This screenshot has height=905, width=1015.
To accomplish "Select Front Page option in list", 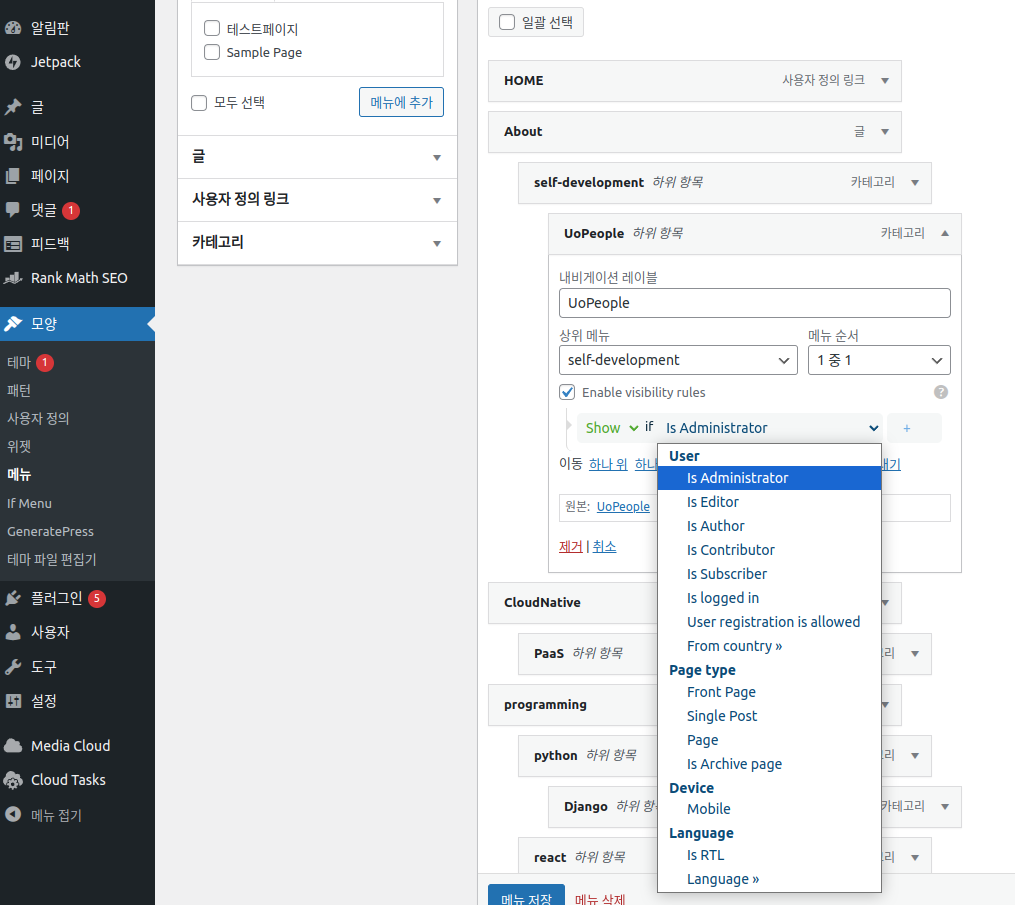I will coord(721,692).
